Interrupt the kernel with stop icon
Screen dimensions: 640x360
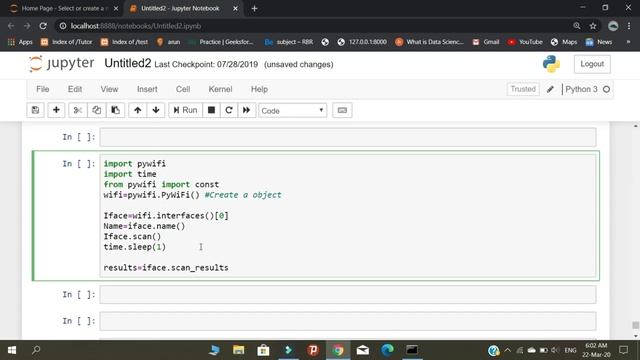pos(211,110)
